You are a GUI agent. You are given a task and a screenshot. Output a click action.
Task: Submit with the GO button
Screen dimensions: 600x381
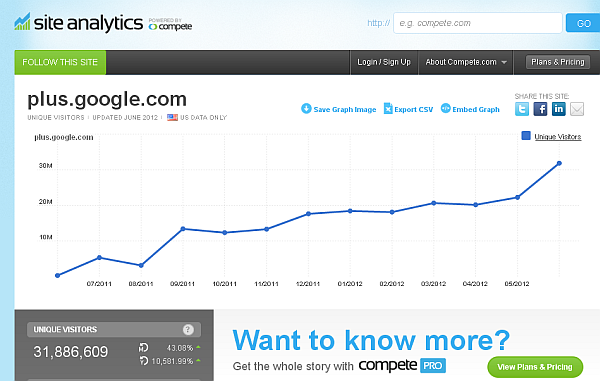[x=583, y=23]
